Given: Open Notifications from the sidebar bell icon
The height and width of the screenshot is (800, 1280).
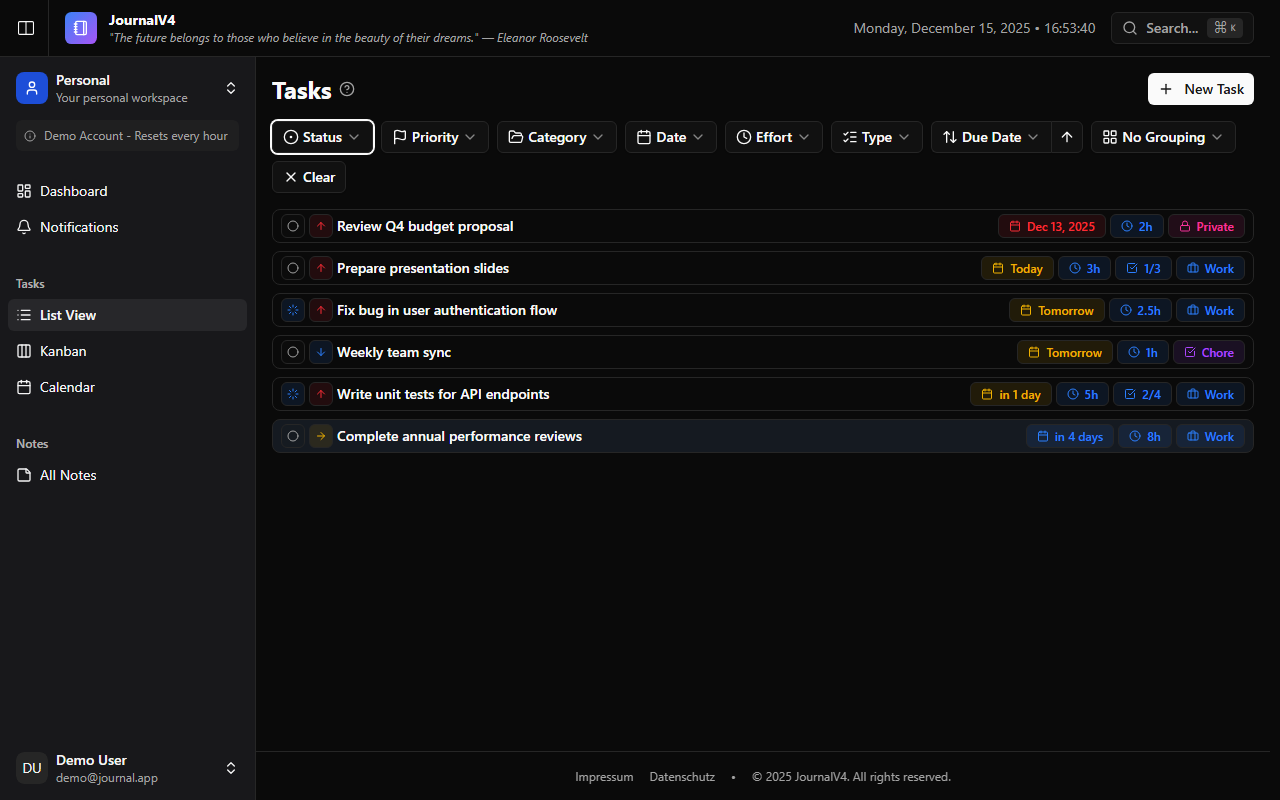Looking at the screenshot, I should [24, 227].
